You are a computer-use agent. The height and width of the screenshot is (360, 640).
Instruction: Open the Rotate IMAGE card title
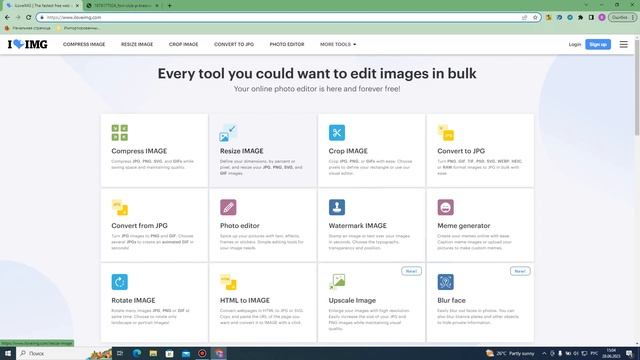[133, 300]
